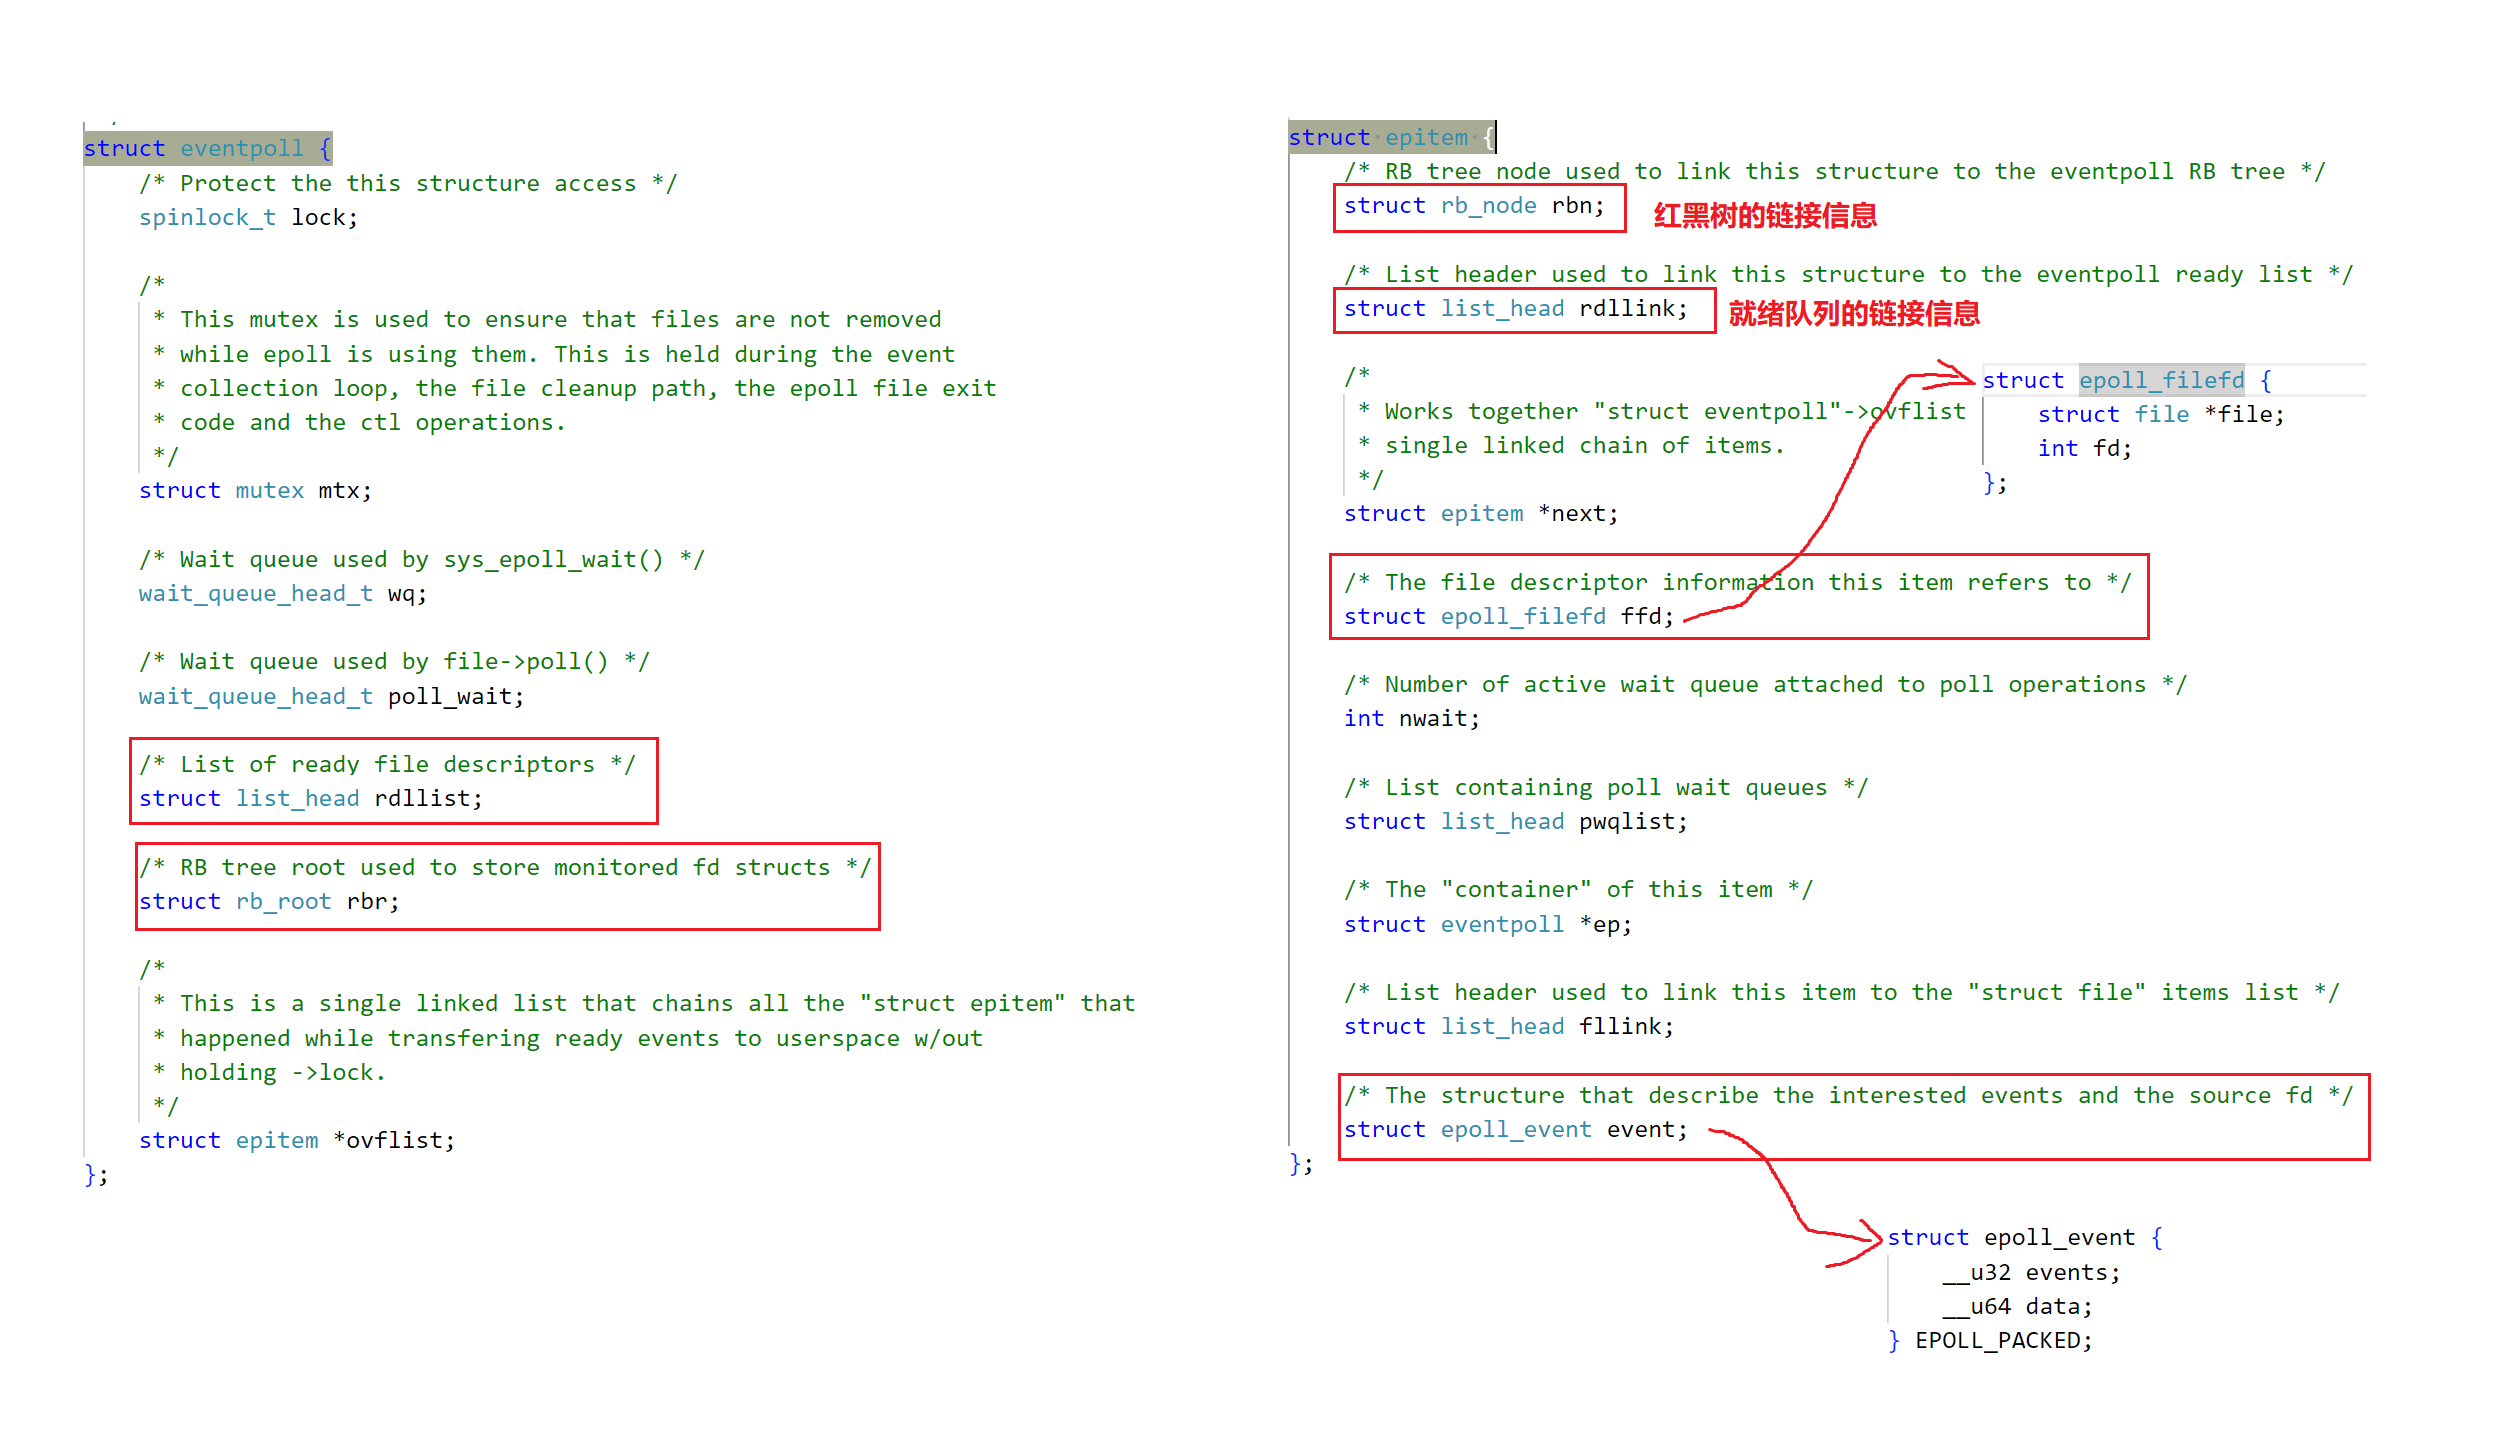Select the rb_node type in epitem
The image size is (2518, 1452).
(1488, 205)
